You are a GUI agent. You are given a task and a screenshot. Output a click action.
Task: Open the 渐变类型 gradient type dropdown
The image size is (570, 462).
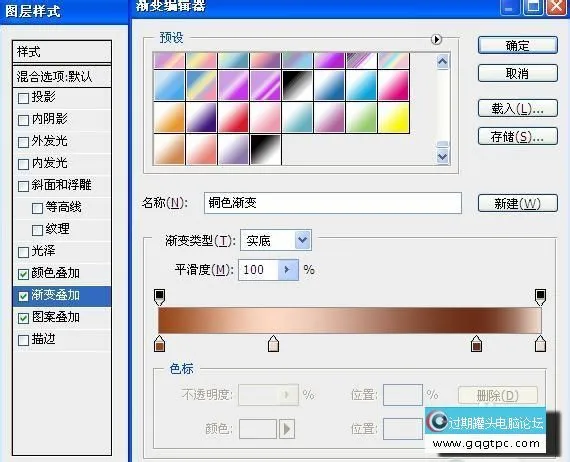click(x=302, y=240)
